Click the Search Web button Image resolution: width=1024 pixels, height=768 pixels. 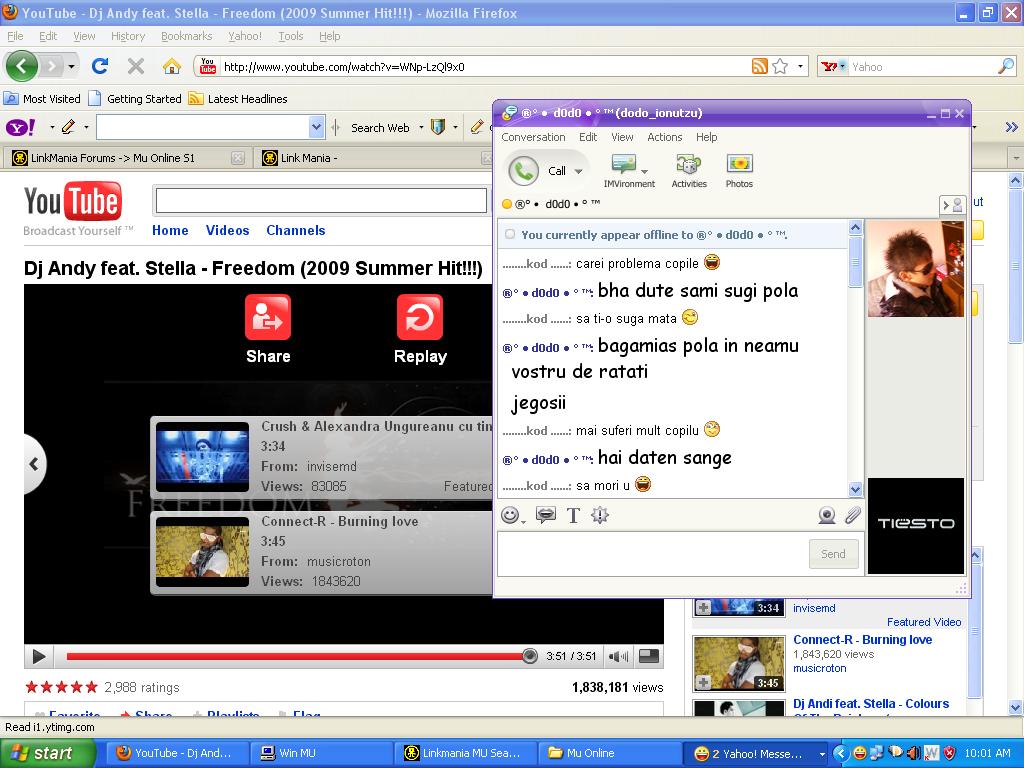pyautogui.click(x=380, y=127)
